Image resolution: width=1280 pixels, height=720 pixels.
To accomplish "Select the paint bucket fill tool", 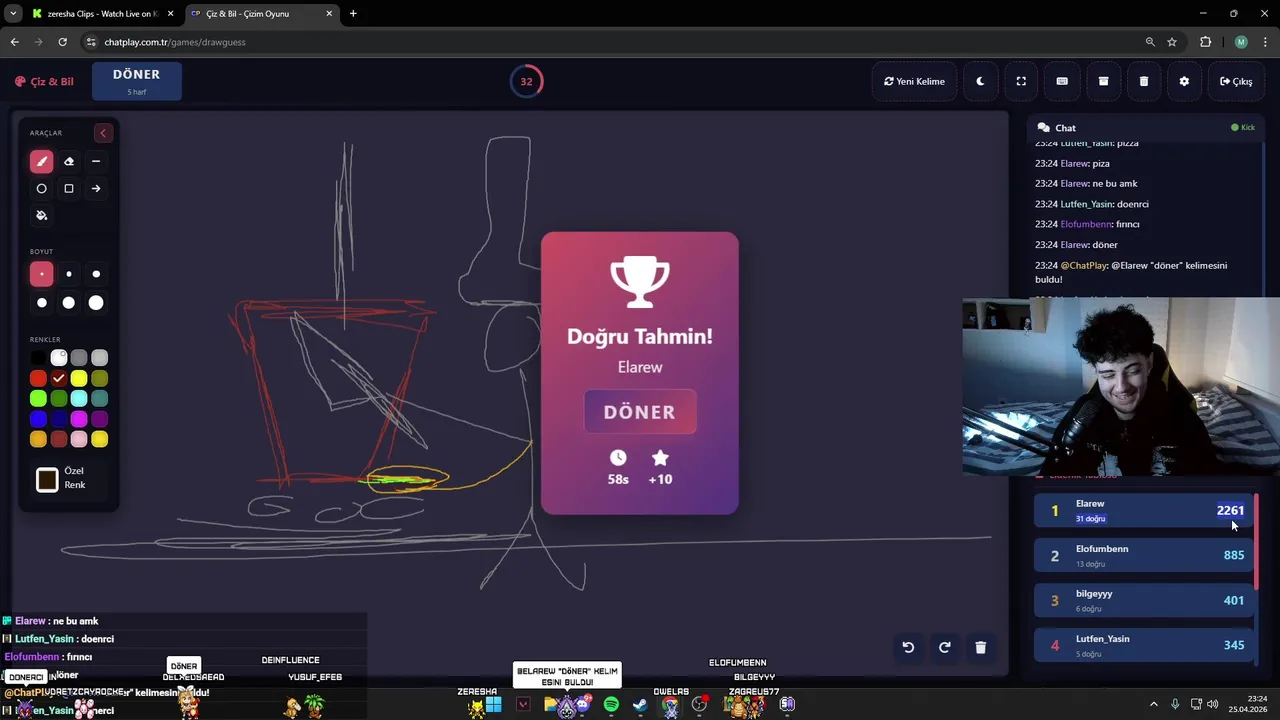I will pyautogui.click(x=41, y=215).
